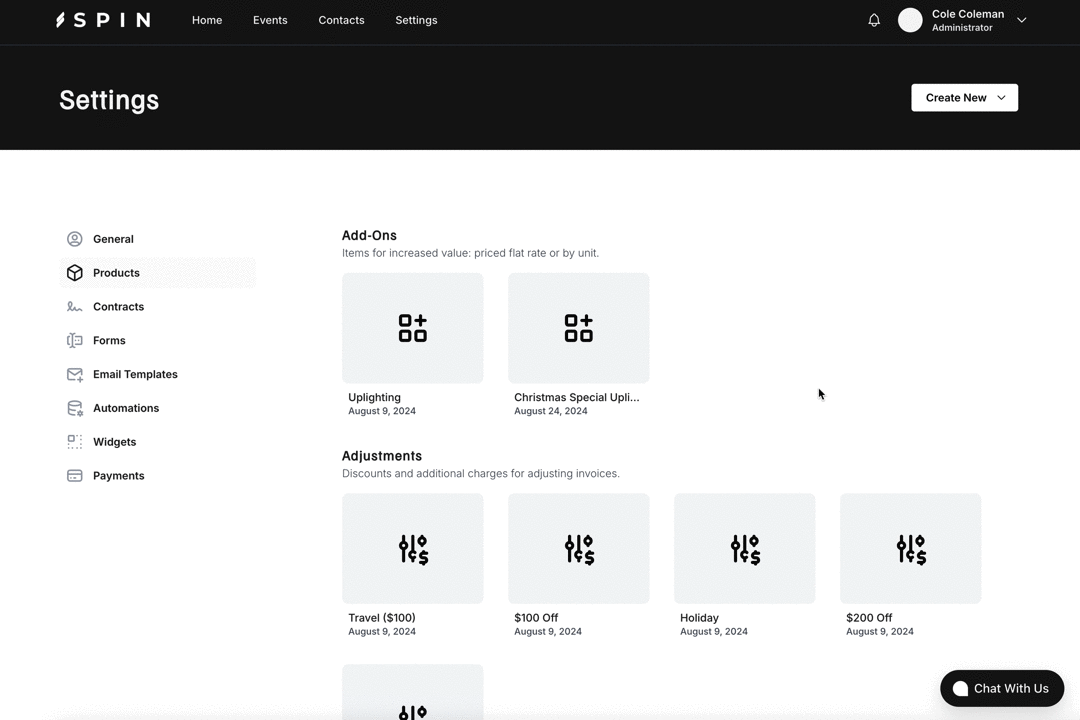The image size is (1080, 720).
Task: Open the Create New dropdown
Action: (x=964, y=98)
